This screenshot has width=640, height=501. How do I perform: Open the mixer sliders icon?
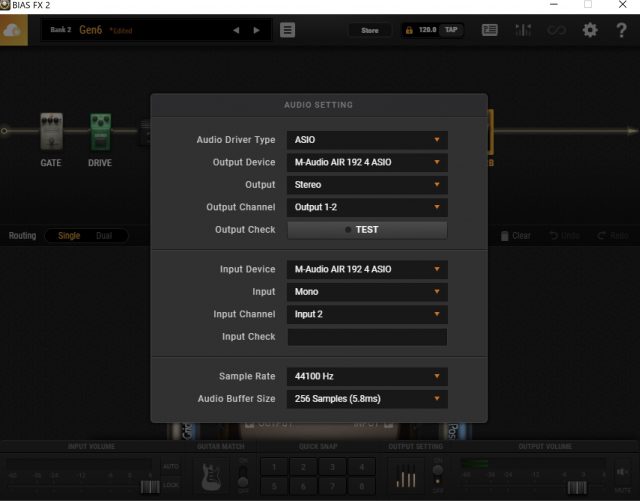(x=523, y=30)
